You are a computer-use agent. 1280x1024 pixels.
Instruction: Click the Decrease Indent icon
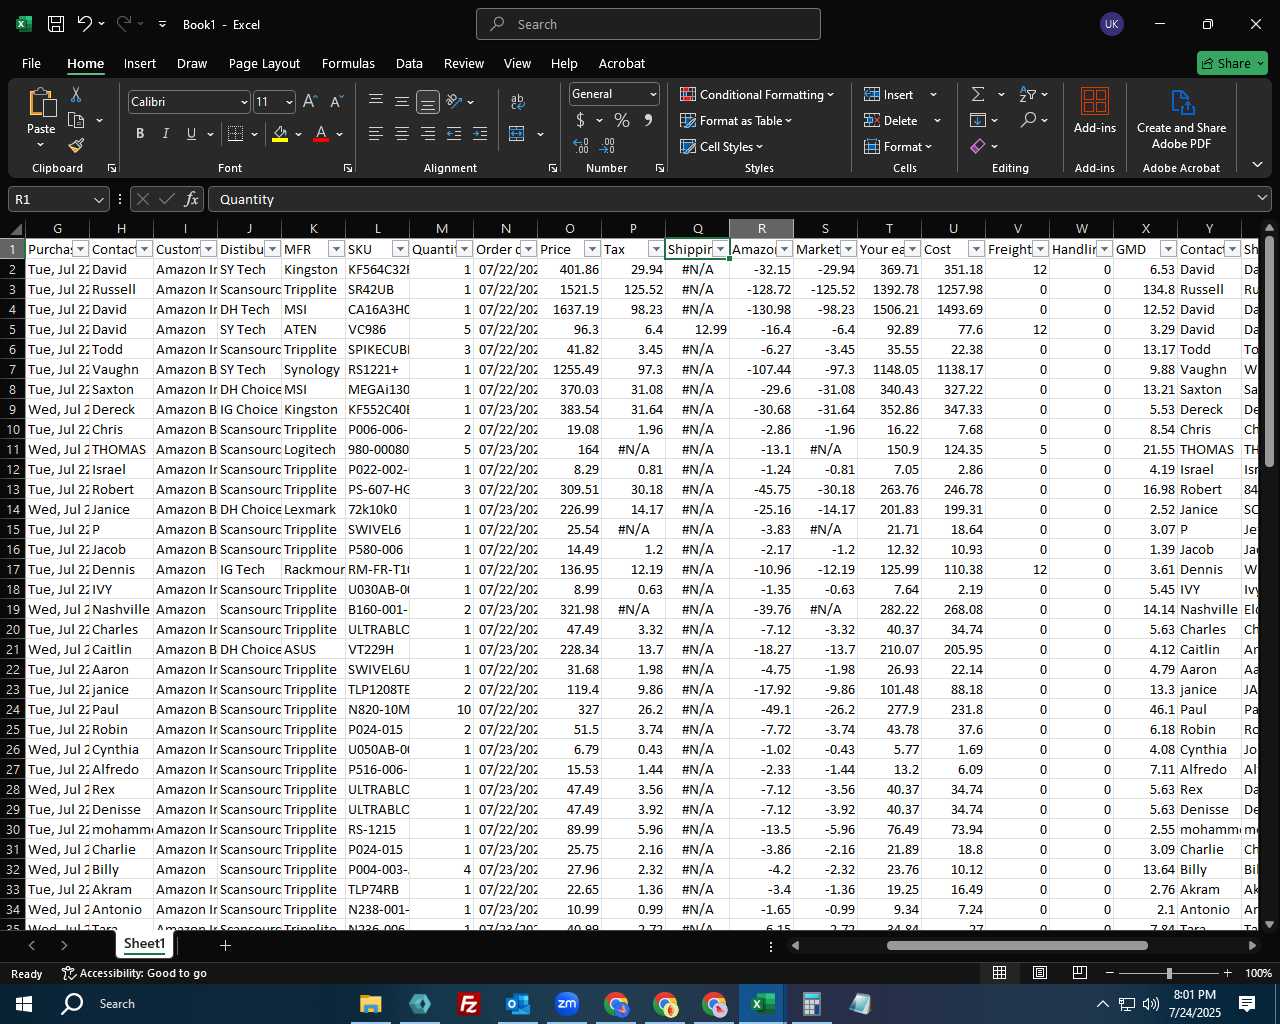click(x=454, y=133)
